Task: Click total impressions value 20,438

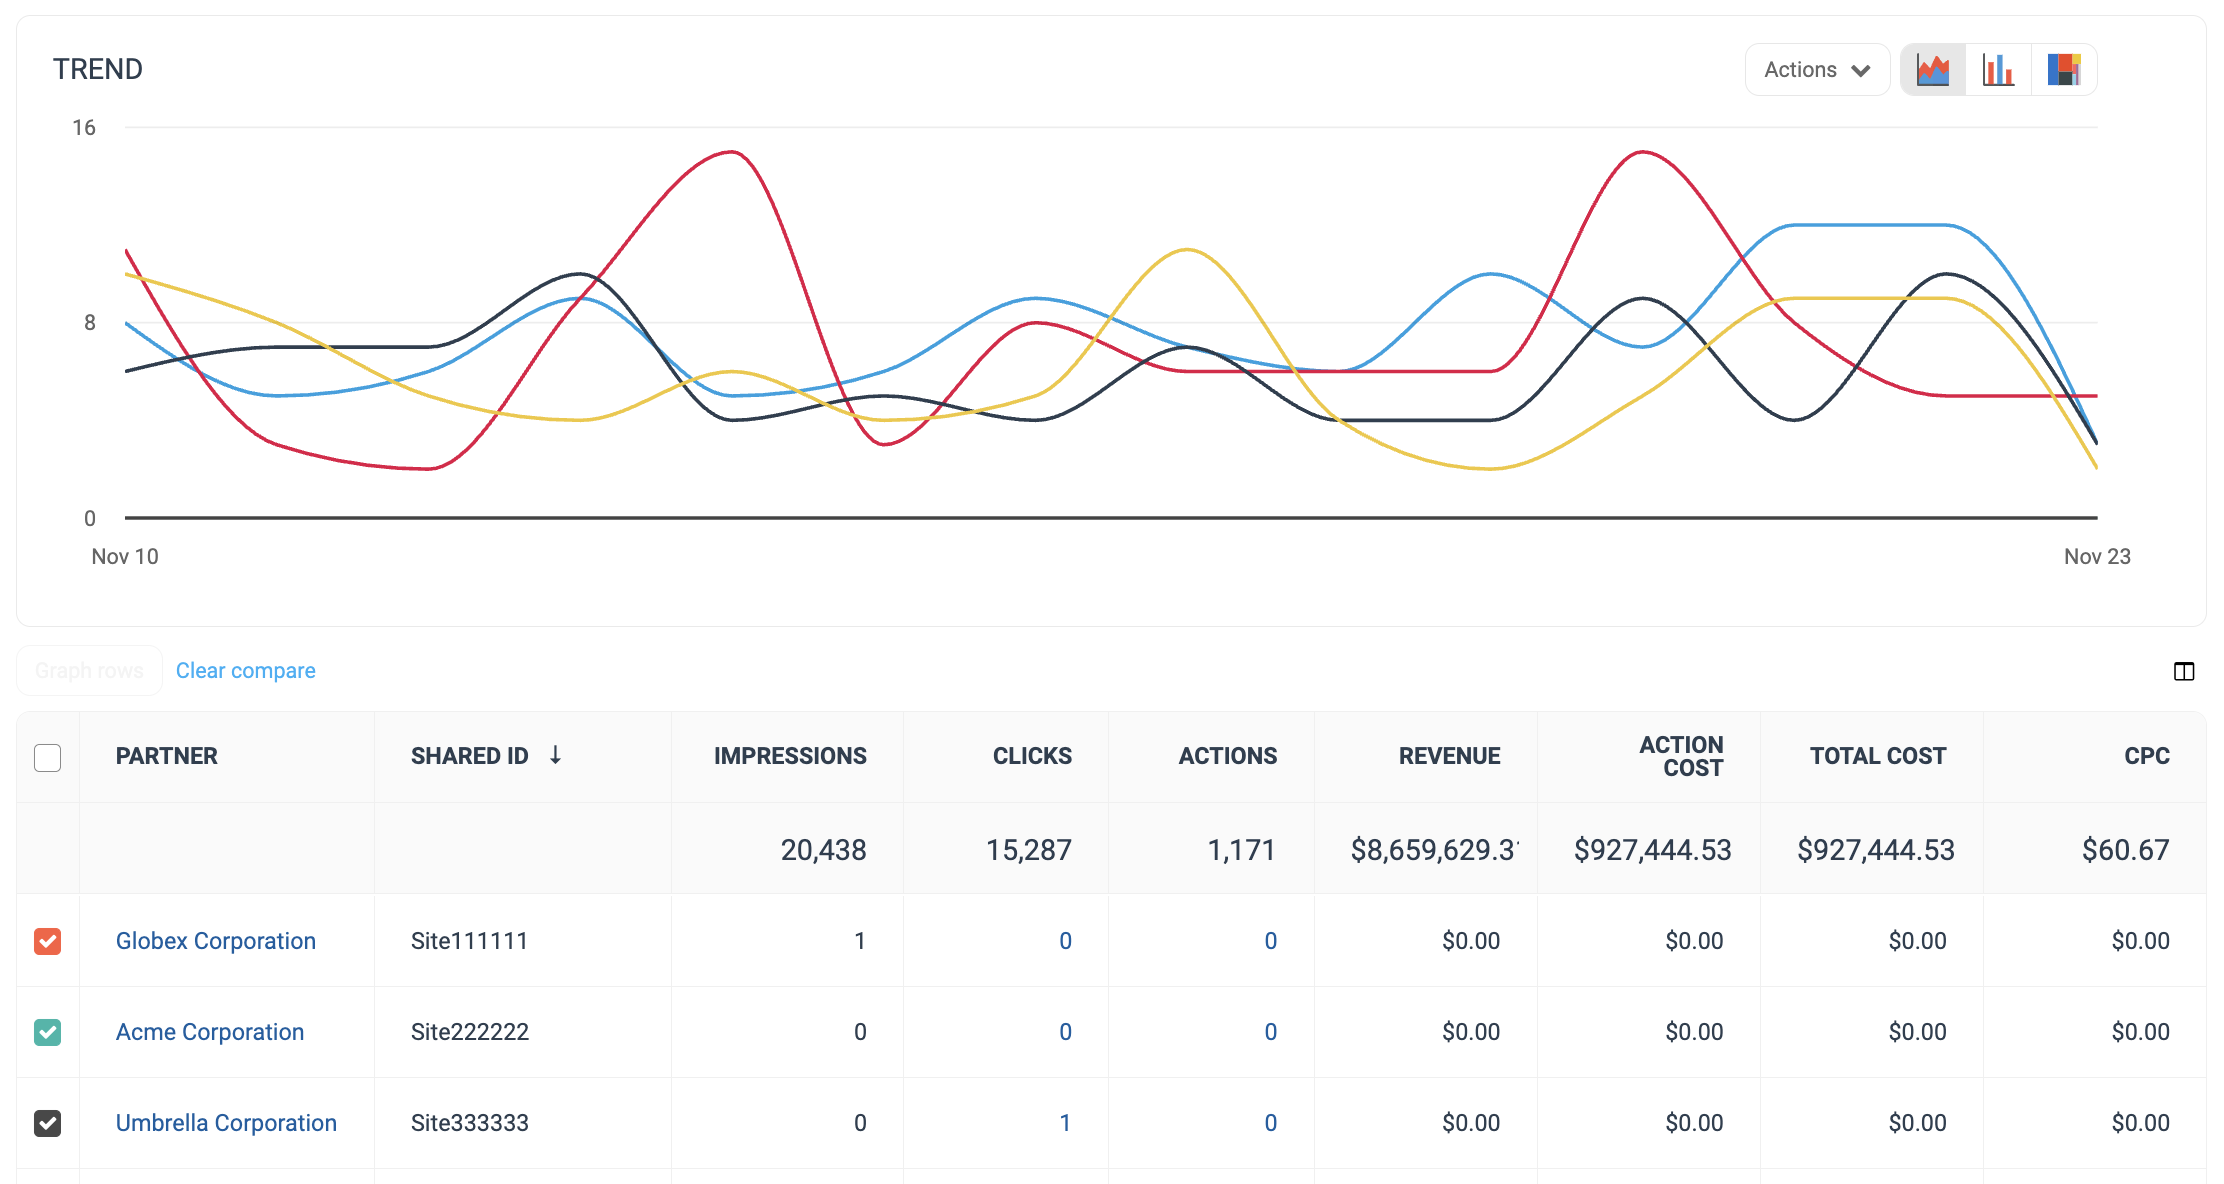Action: pyautogui.click(x=823, y=850)
